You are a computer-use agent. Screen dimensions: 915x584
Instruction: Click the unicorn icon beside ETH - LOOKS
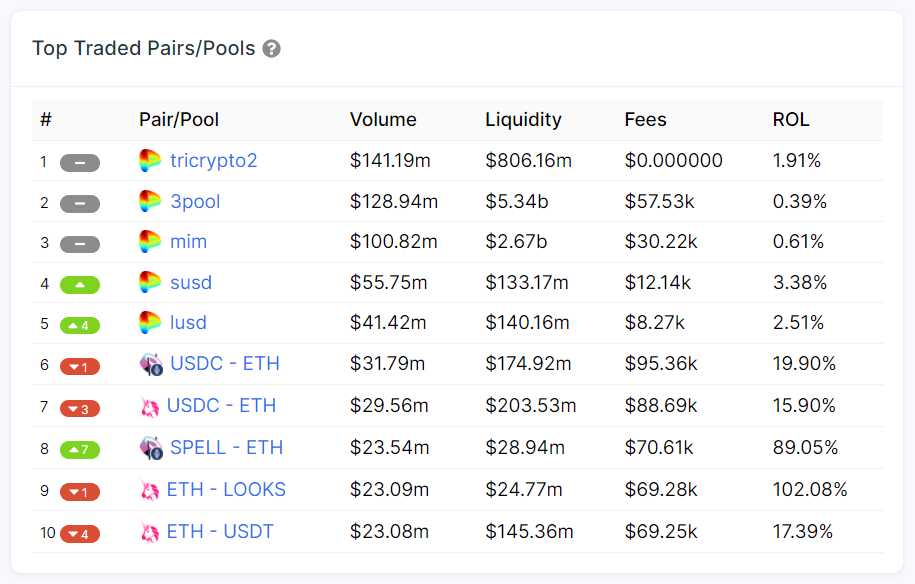[x=149, y=490]
